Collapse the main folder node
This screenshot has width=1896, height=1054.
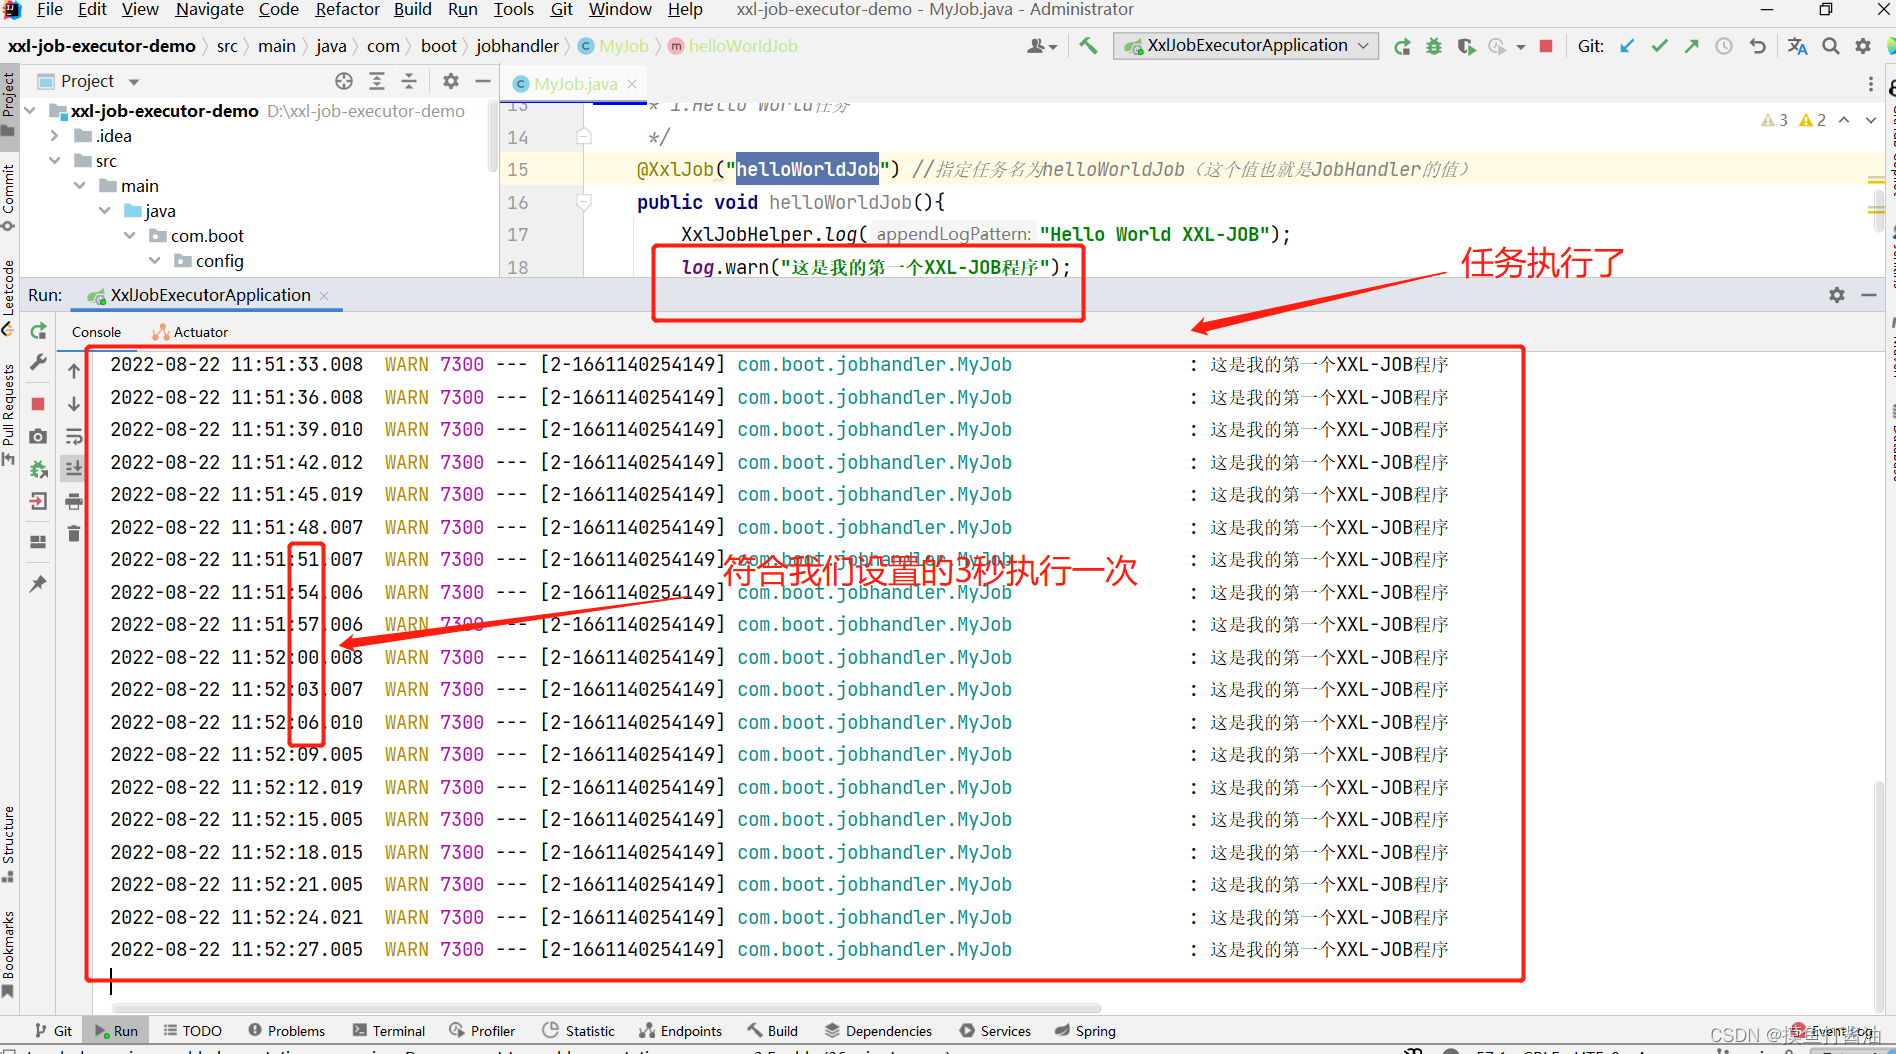tap(79, 186)
